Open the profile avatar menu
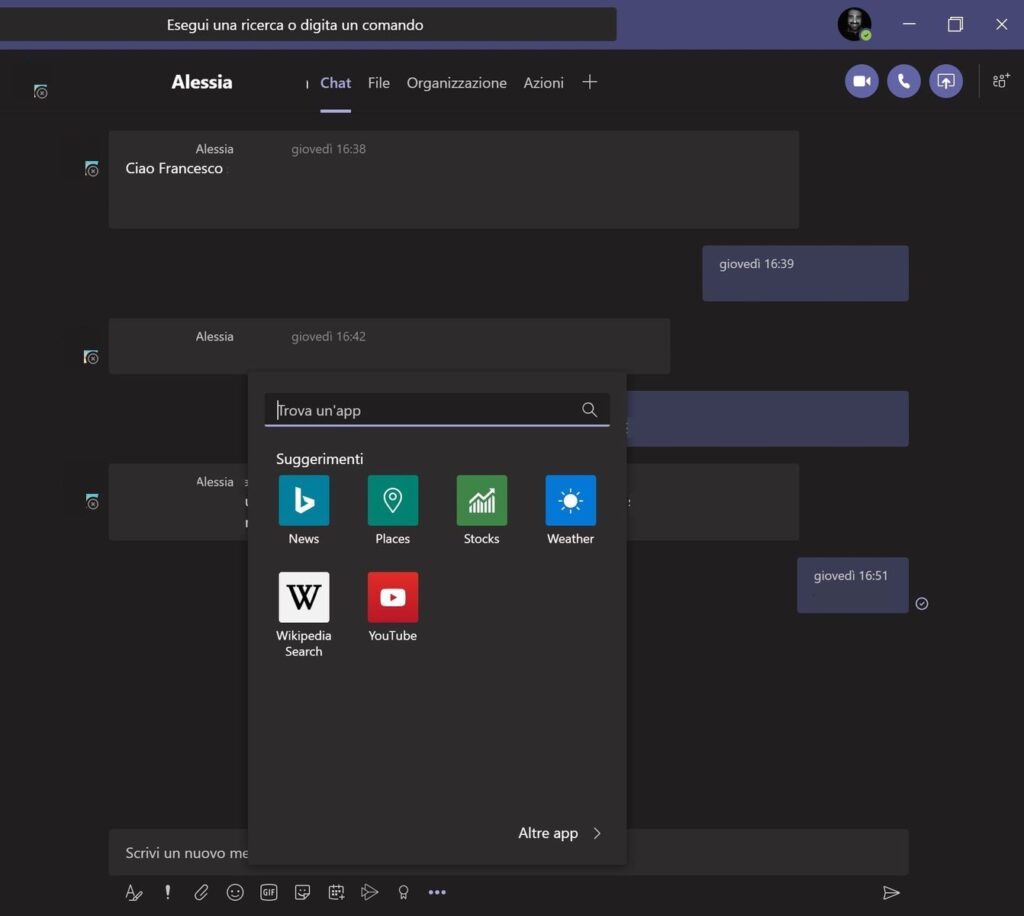 click(x=854, y=24)
